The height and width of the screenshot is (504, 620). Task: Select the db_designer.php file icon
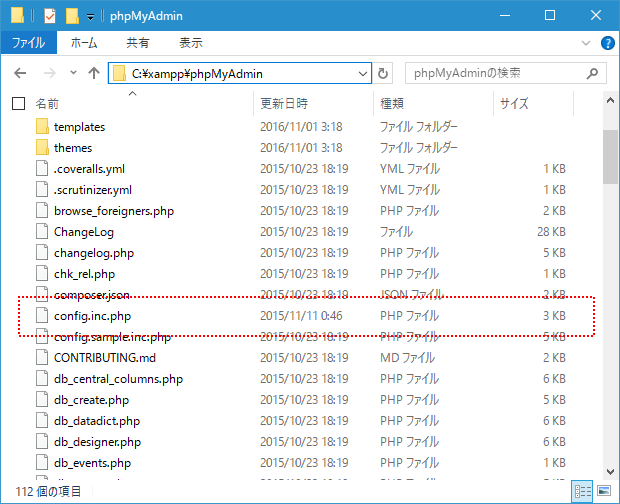(42, 442)
